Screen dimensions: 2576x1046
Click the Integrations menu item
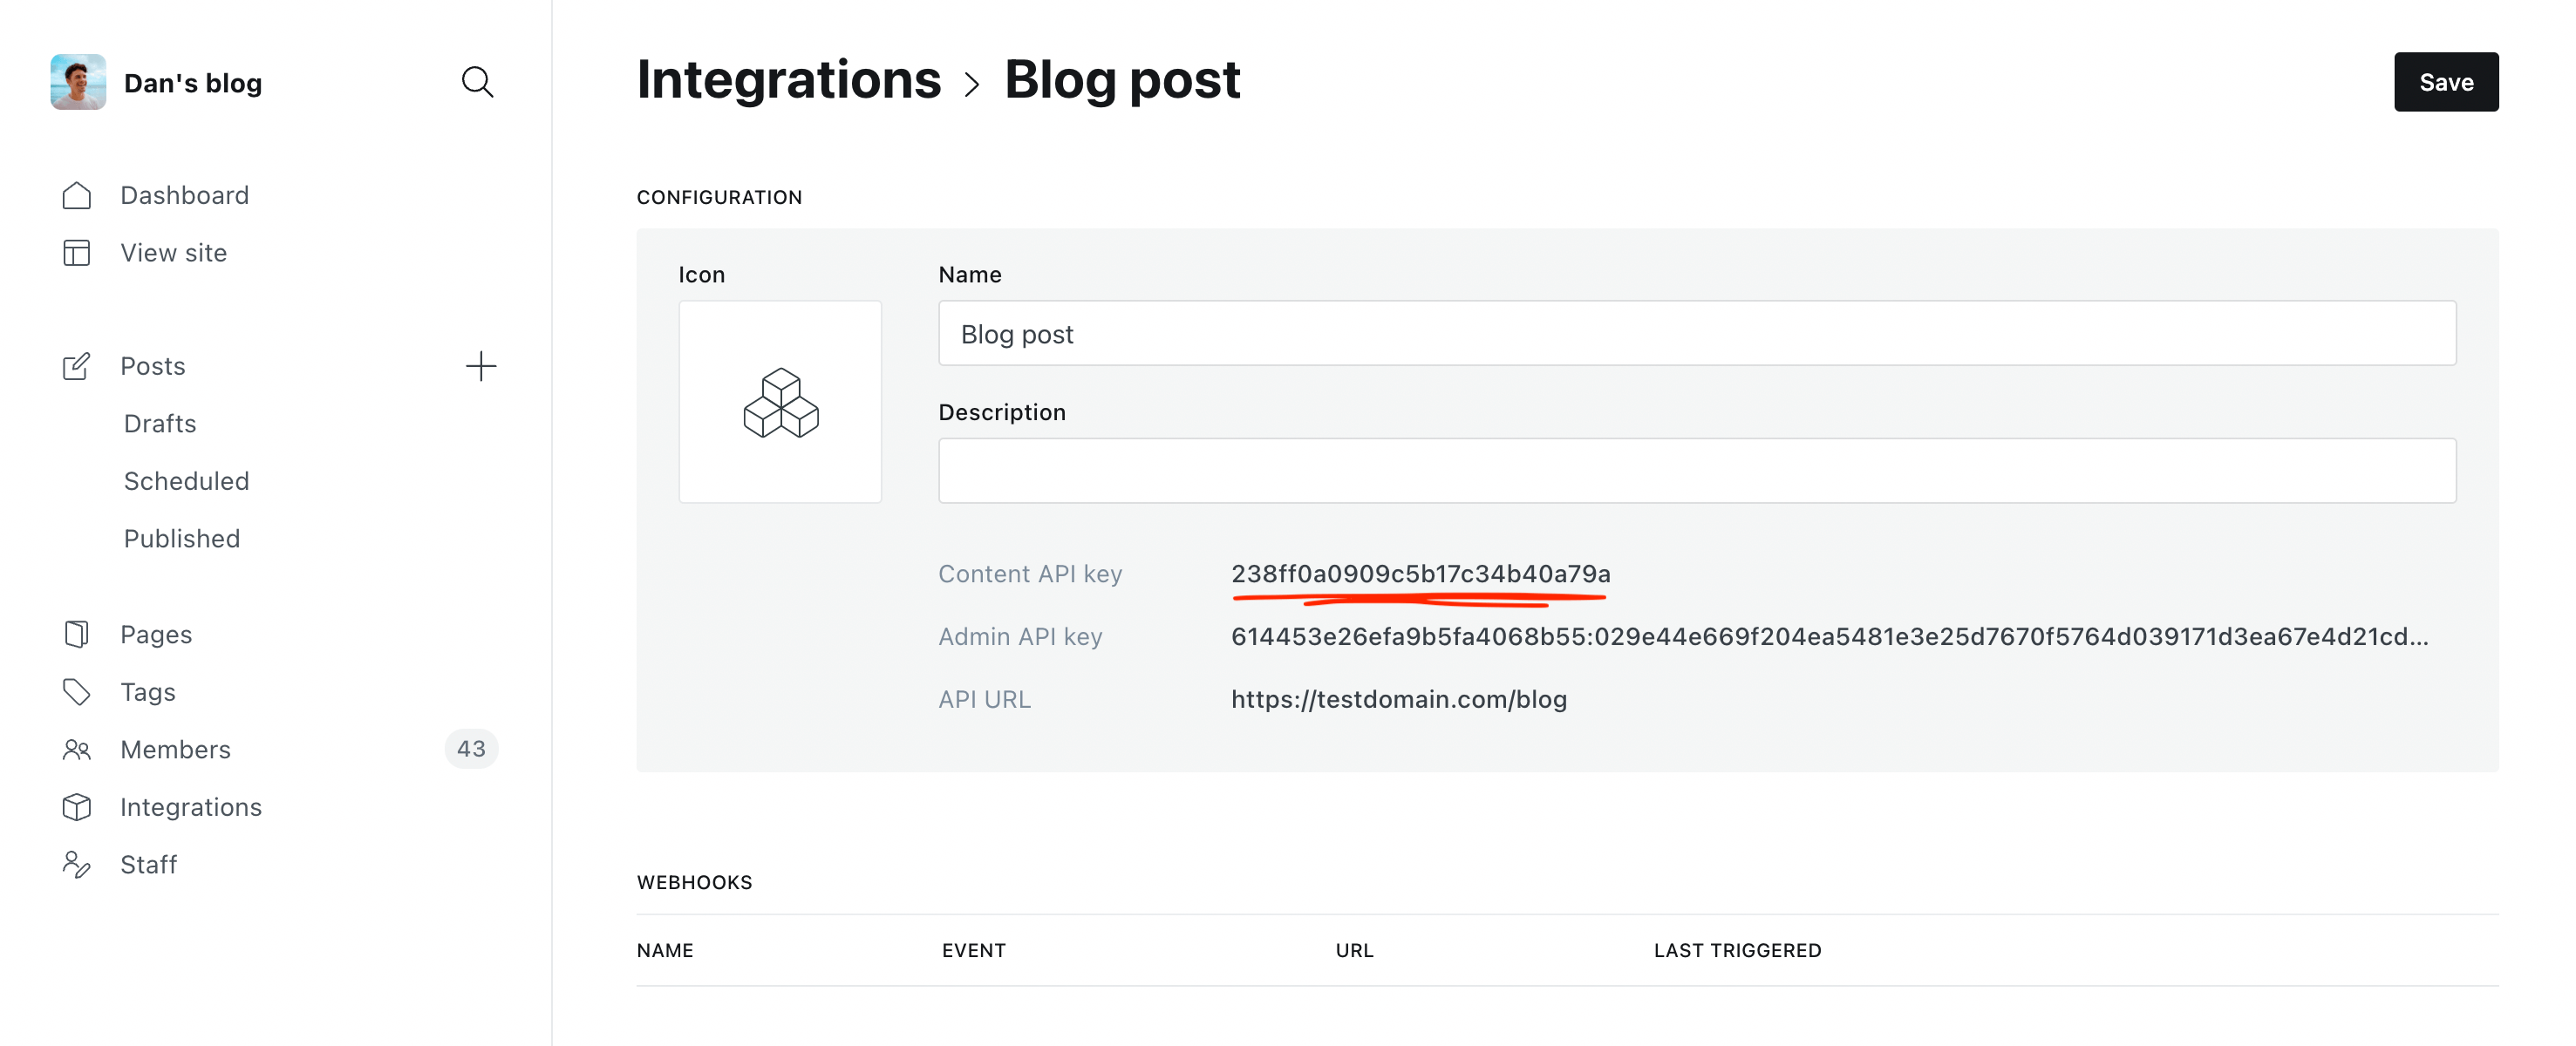point(191,805)
